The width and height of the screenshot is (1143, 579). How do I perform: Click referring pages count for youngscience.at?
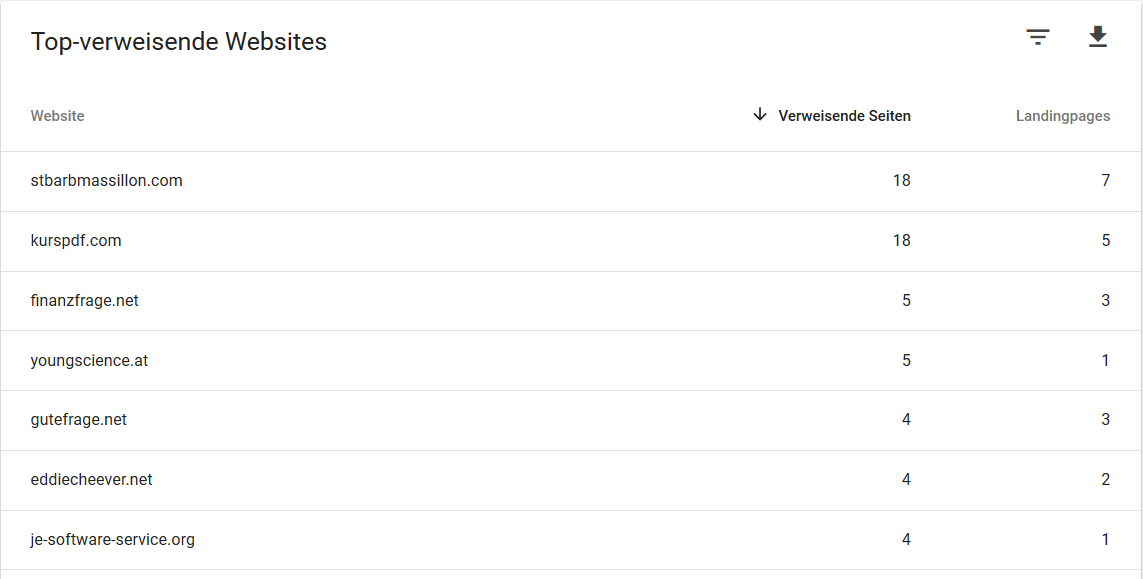click(906, 360)
